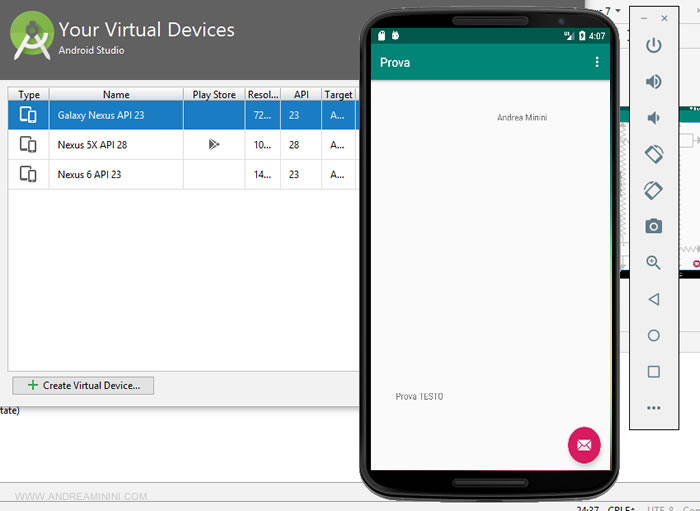Tap the Prova title in app bar
This screenshot has height=511, width=700.
click(x=395, y=62)
